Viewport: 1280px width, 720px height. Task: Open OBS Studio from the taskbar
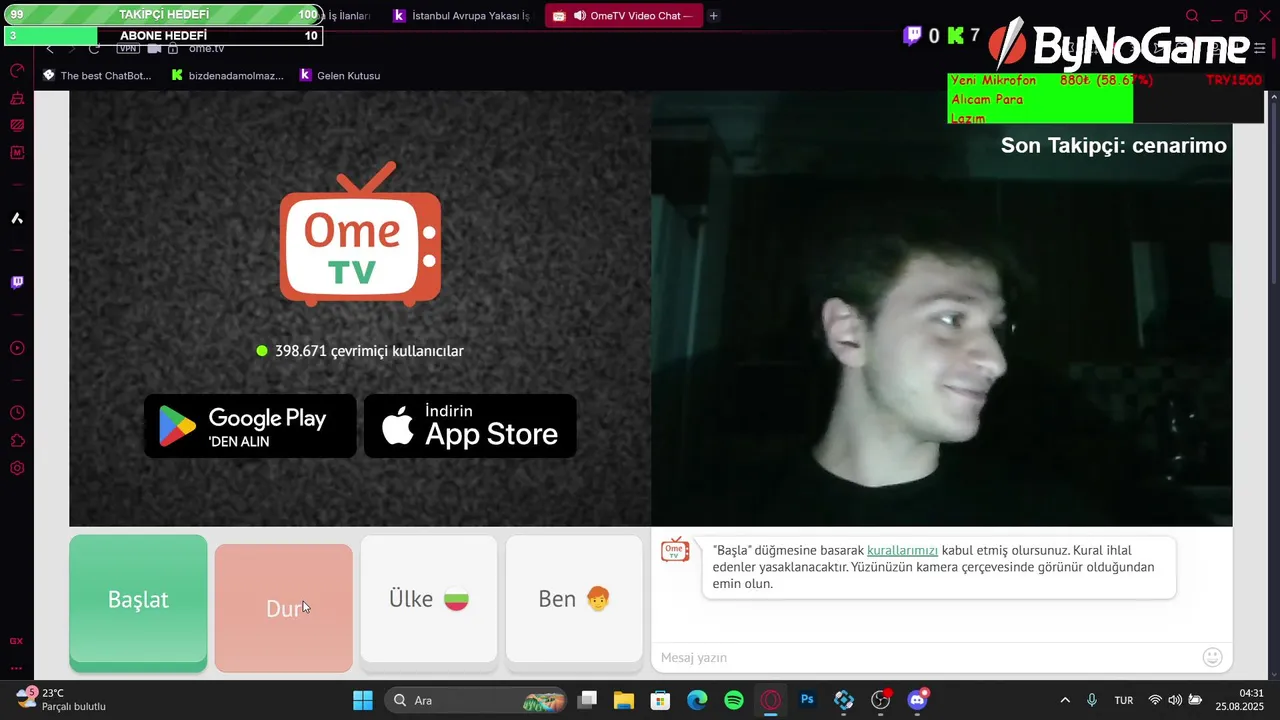881,700
